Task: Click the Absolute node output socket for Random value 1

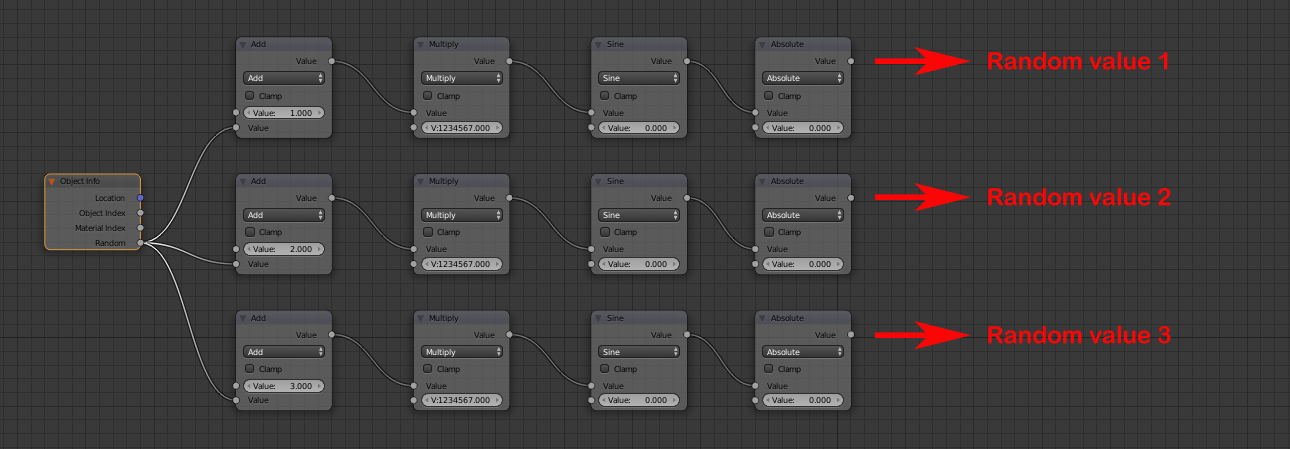Action: (x=850, y=61)
